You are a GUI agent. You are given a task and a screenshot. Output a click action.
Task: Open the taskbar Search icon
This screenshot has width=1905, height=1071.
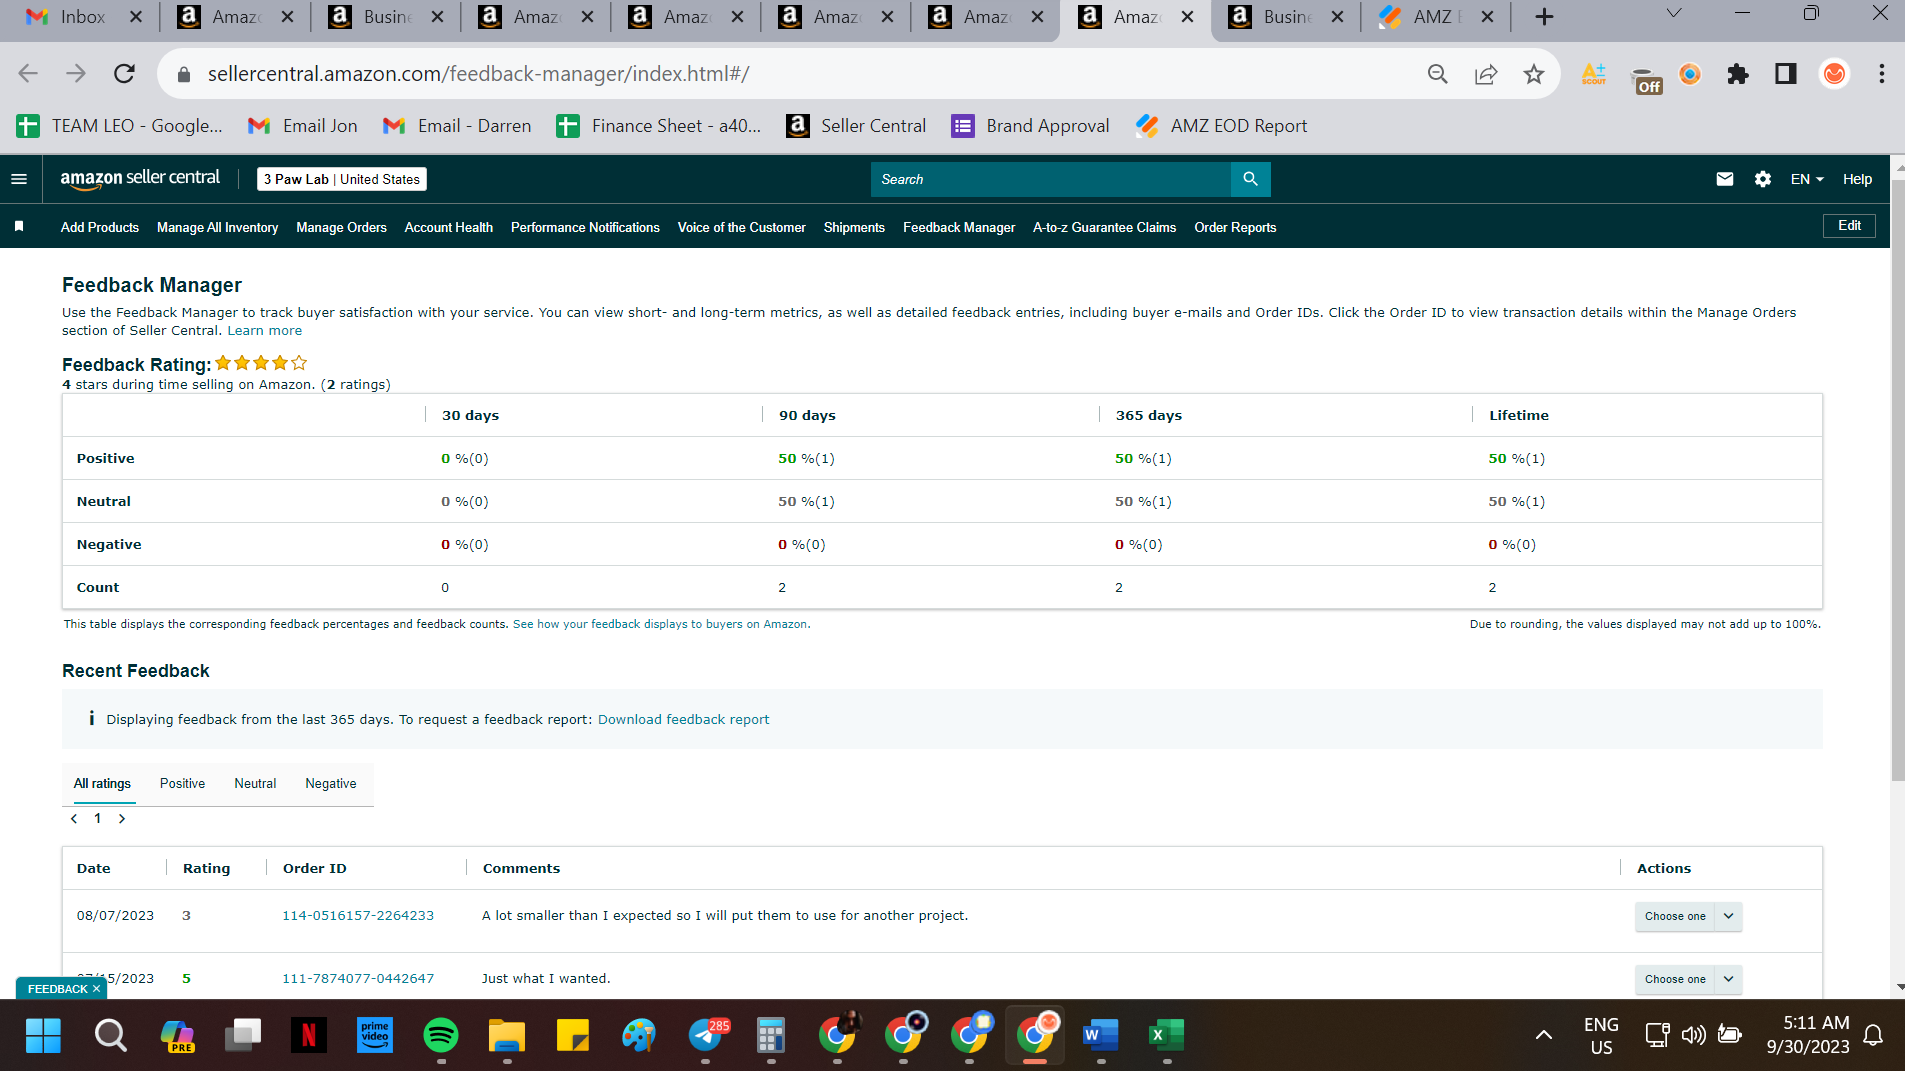coord(111,1035)
